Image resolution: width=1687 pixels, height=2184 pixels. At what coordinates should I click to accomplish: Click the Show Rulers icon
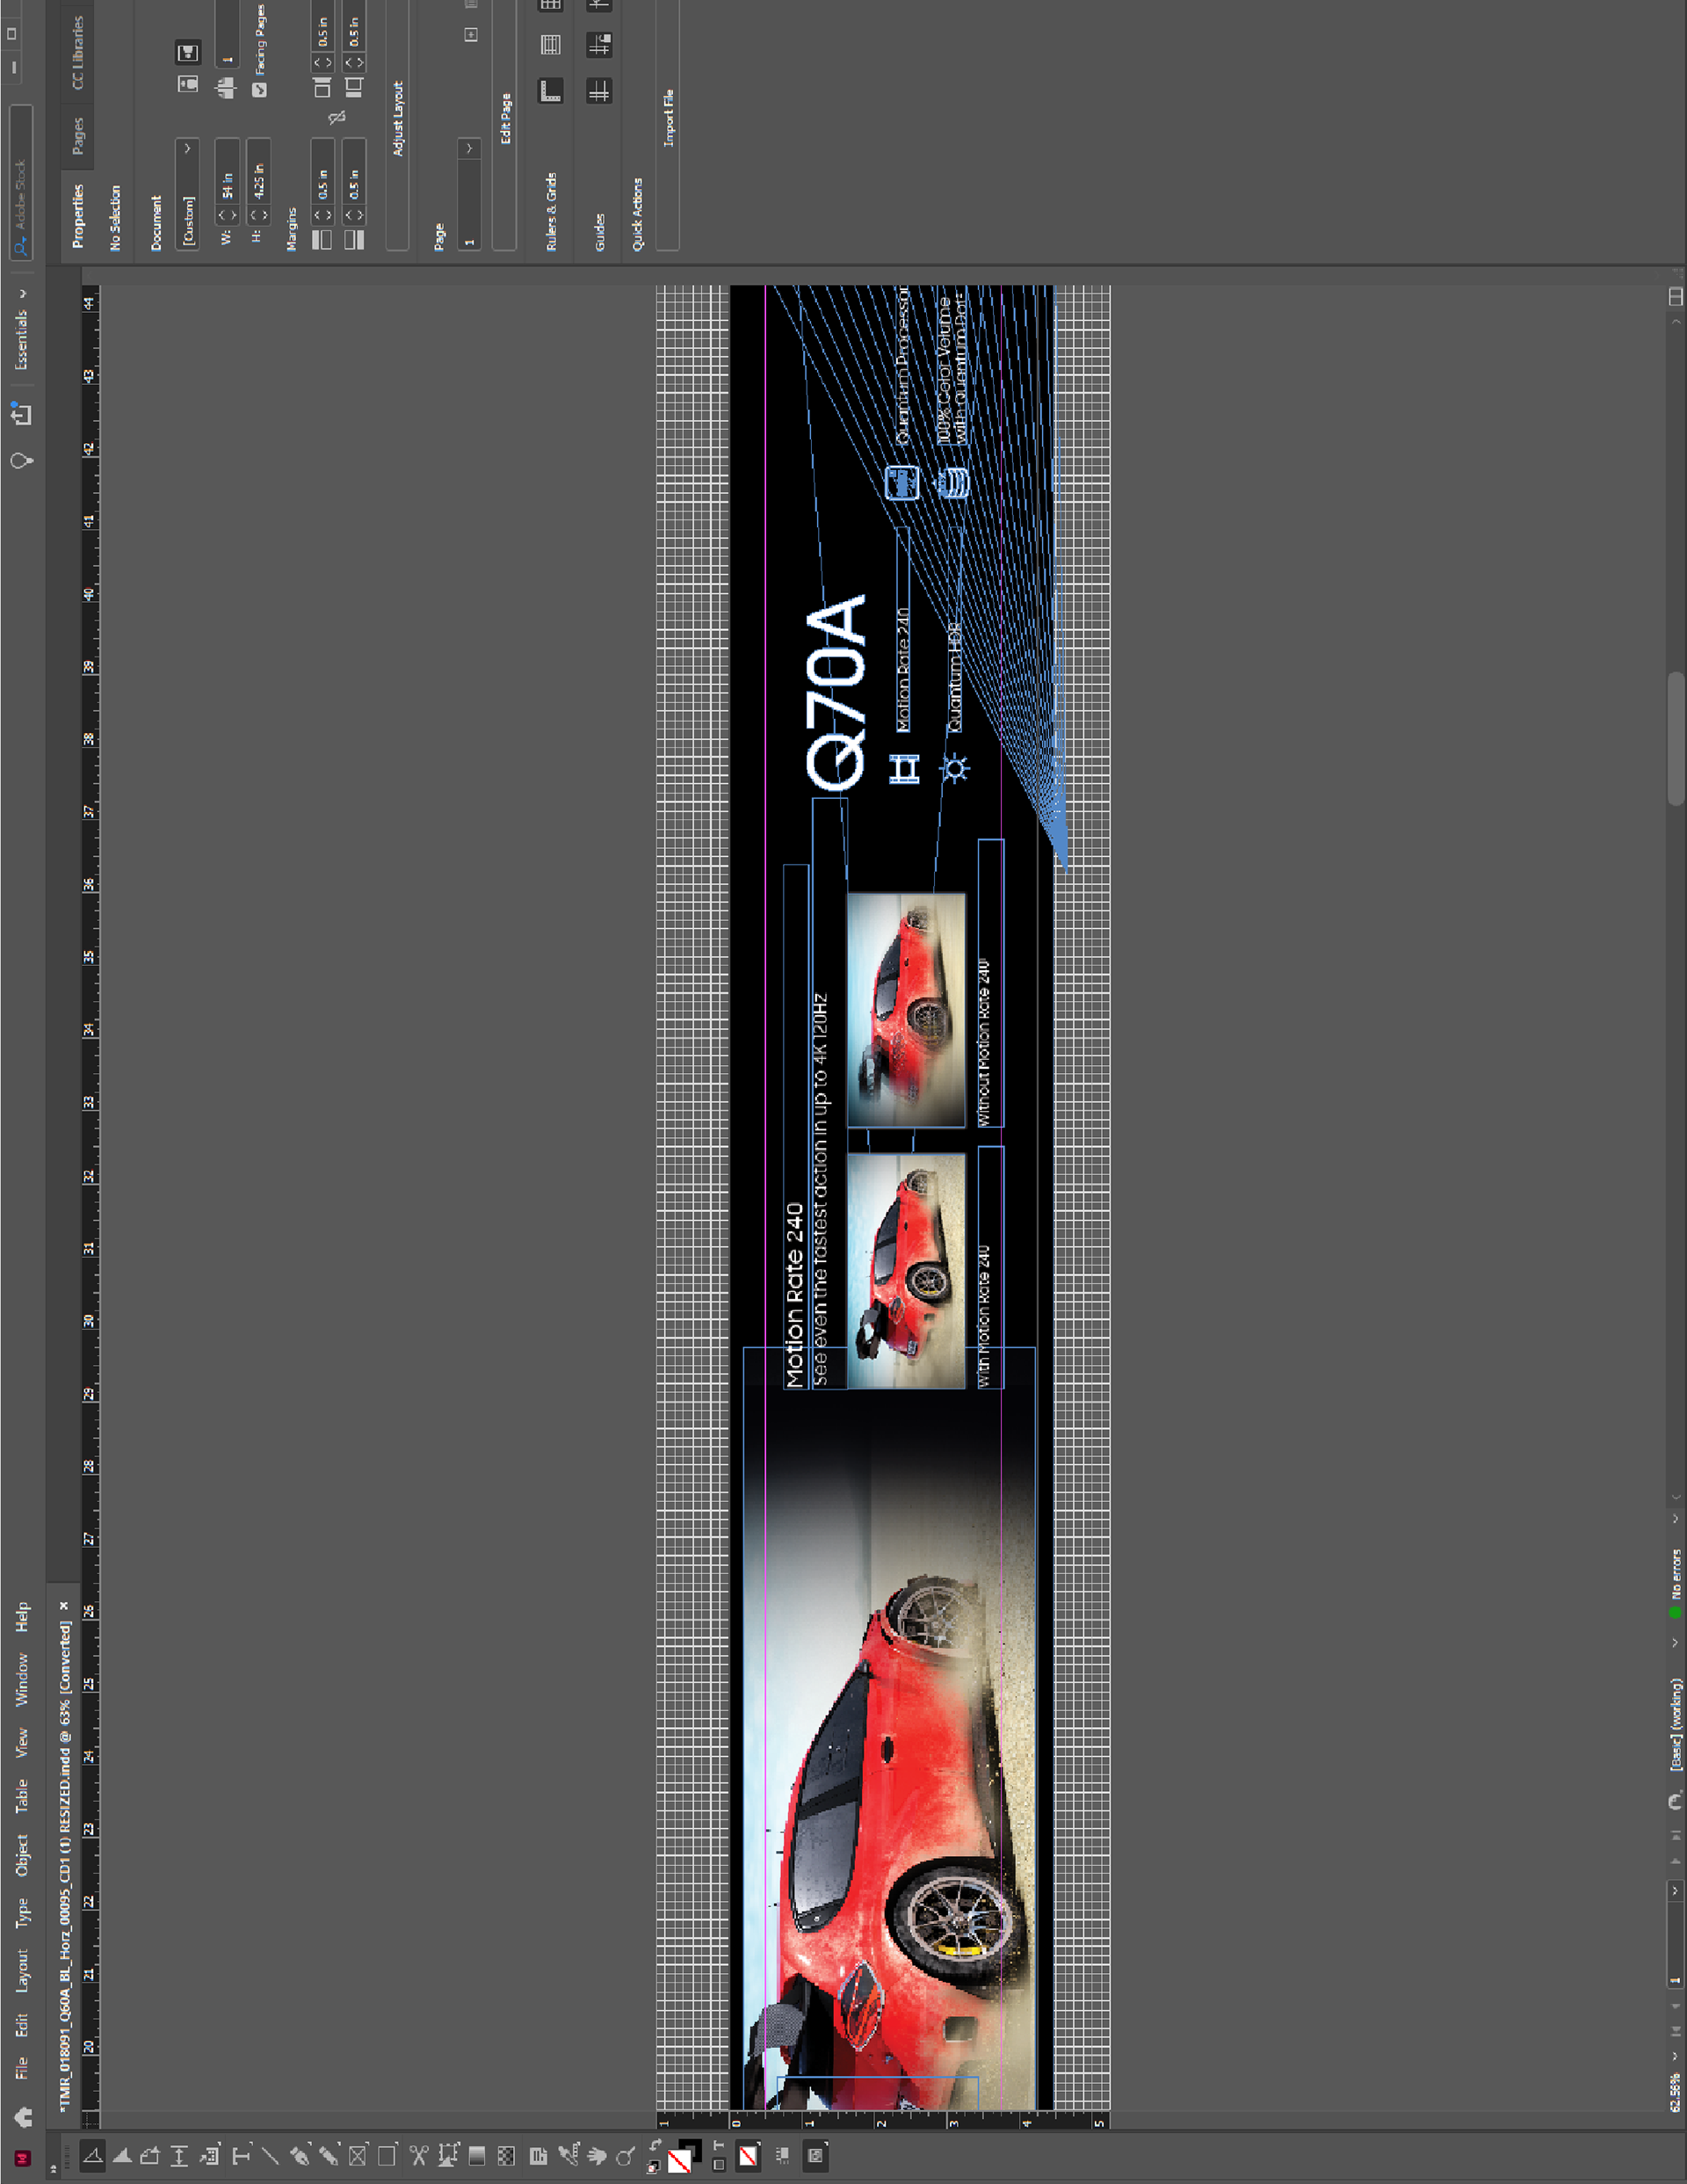pyautogui.click(x=550, y=91)
